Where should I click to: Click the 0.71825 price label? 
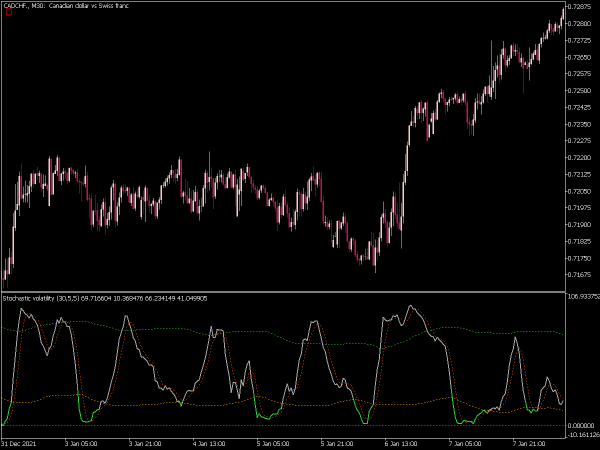click(x=579, y=241)
